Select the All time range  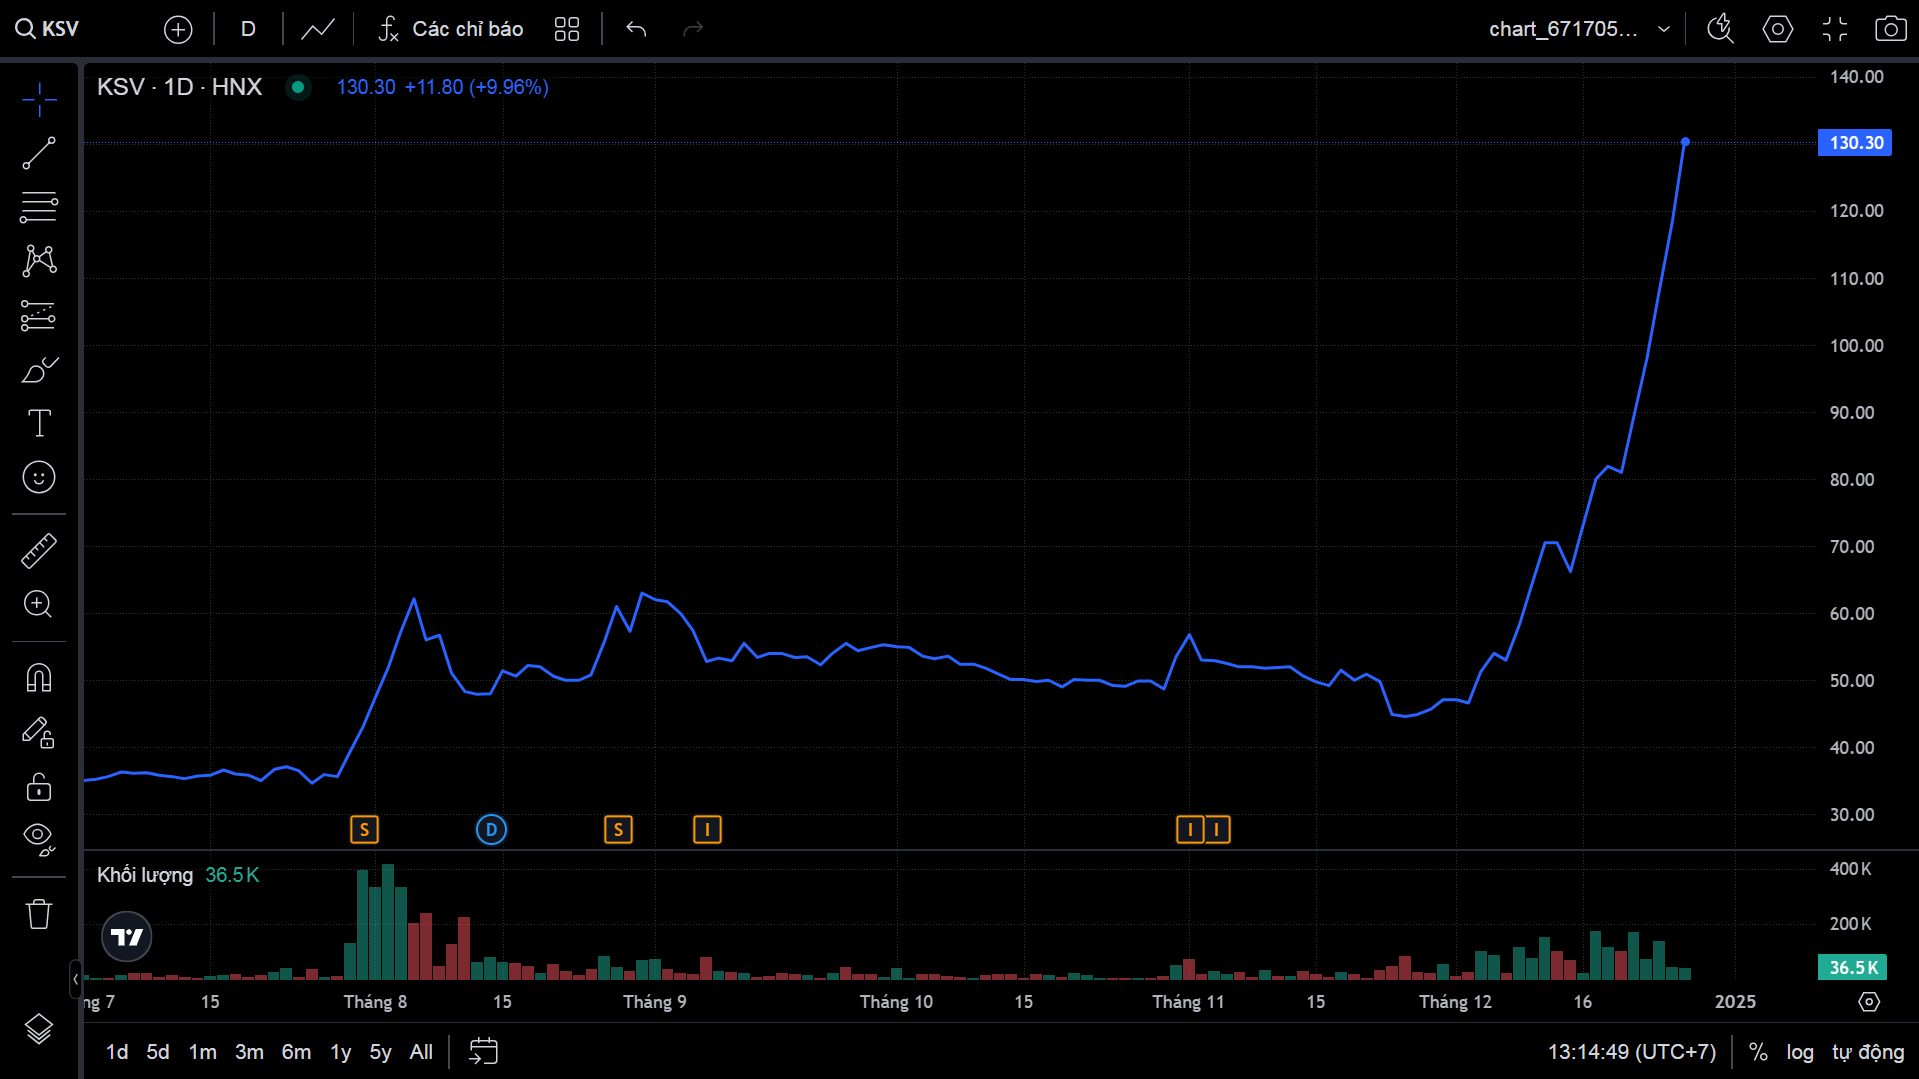[x=422, y=1052]
